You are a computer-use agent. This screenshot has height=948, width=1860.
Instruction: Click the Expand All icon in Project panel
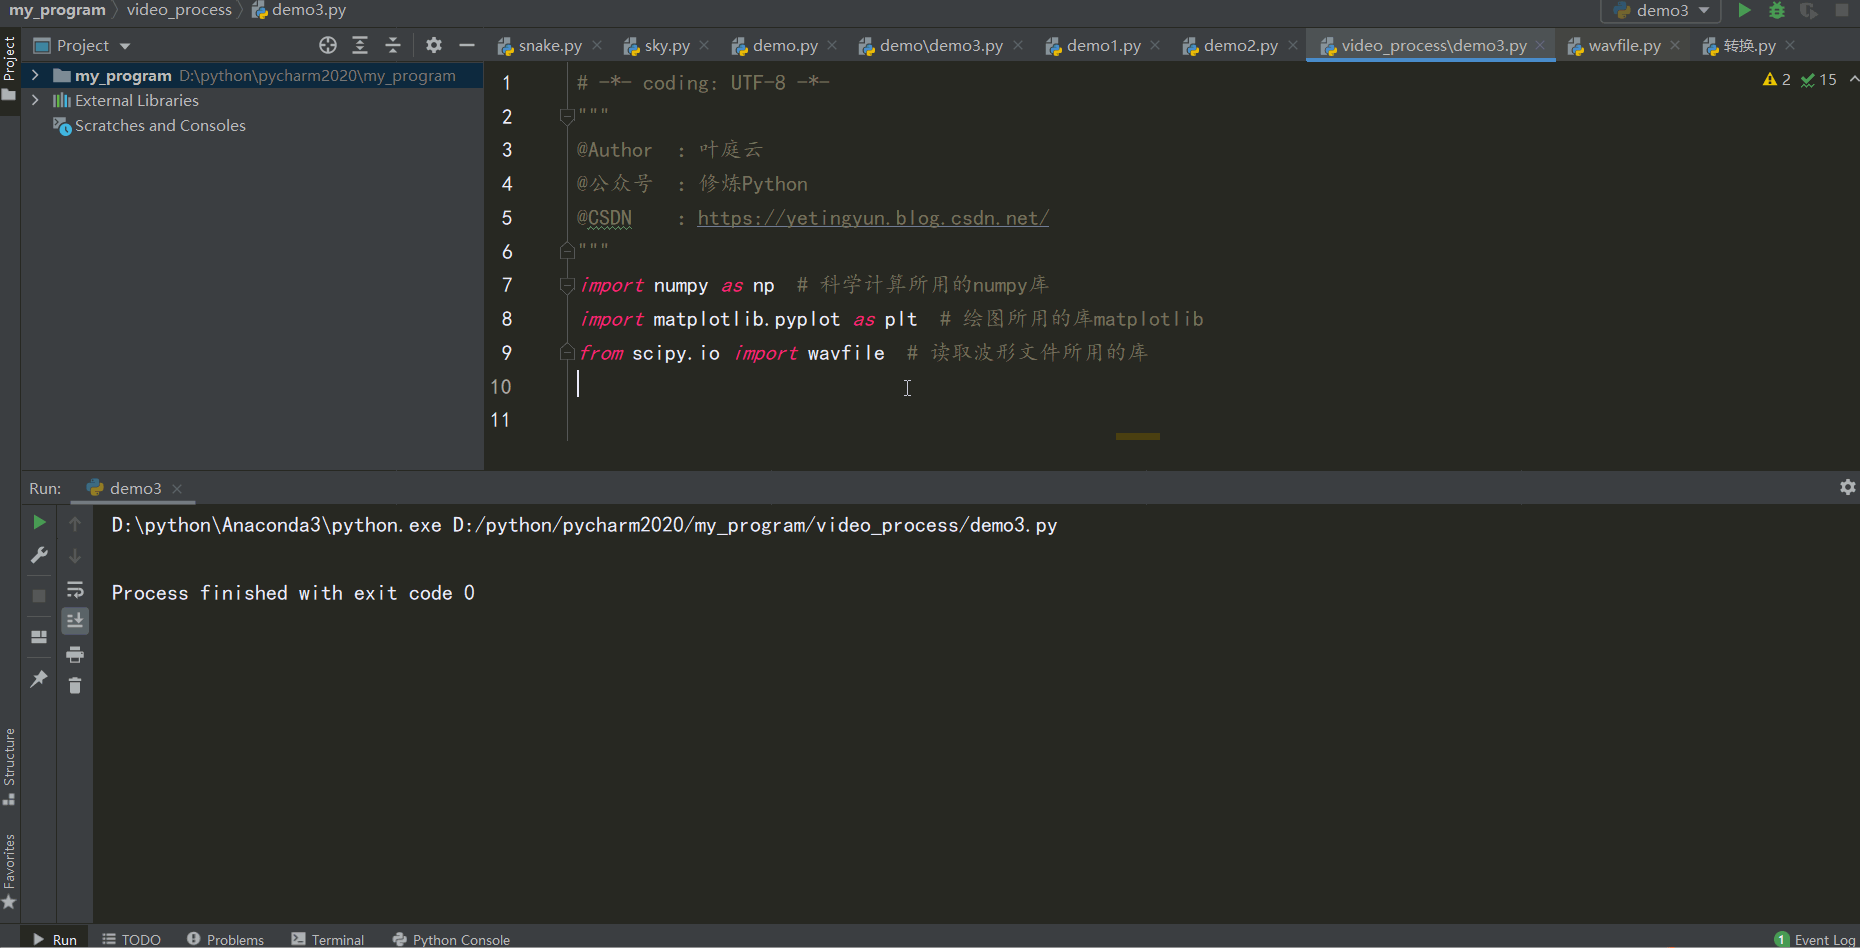pos(360,45)
